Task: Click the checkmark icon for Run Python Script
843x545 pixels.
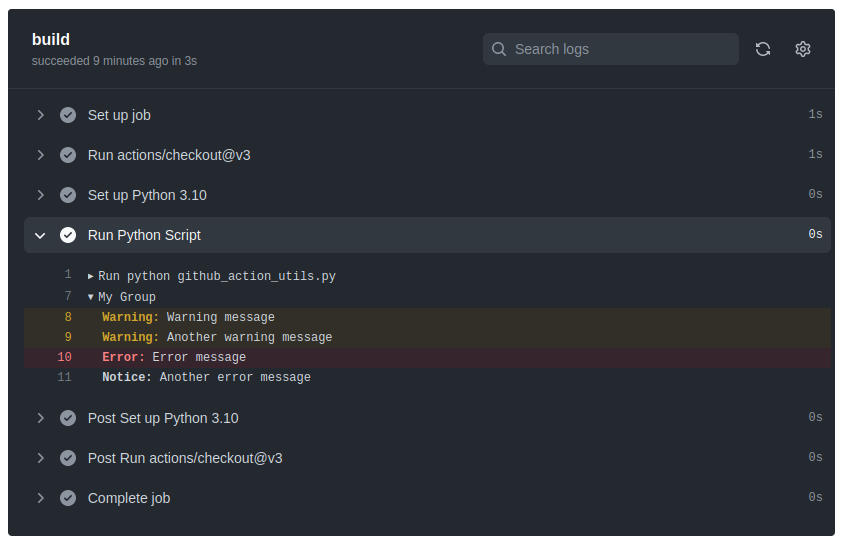Action: [x=68, y=235]
